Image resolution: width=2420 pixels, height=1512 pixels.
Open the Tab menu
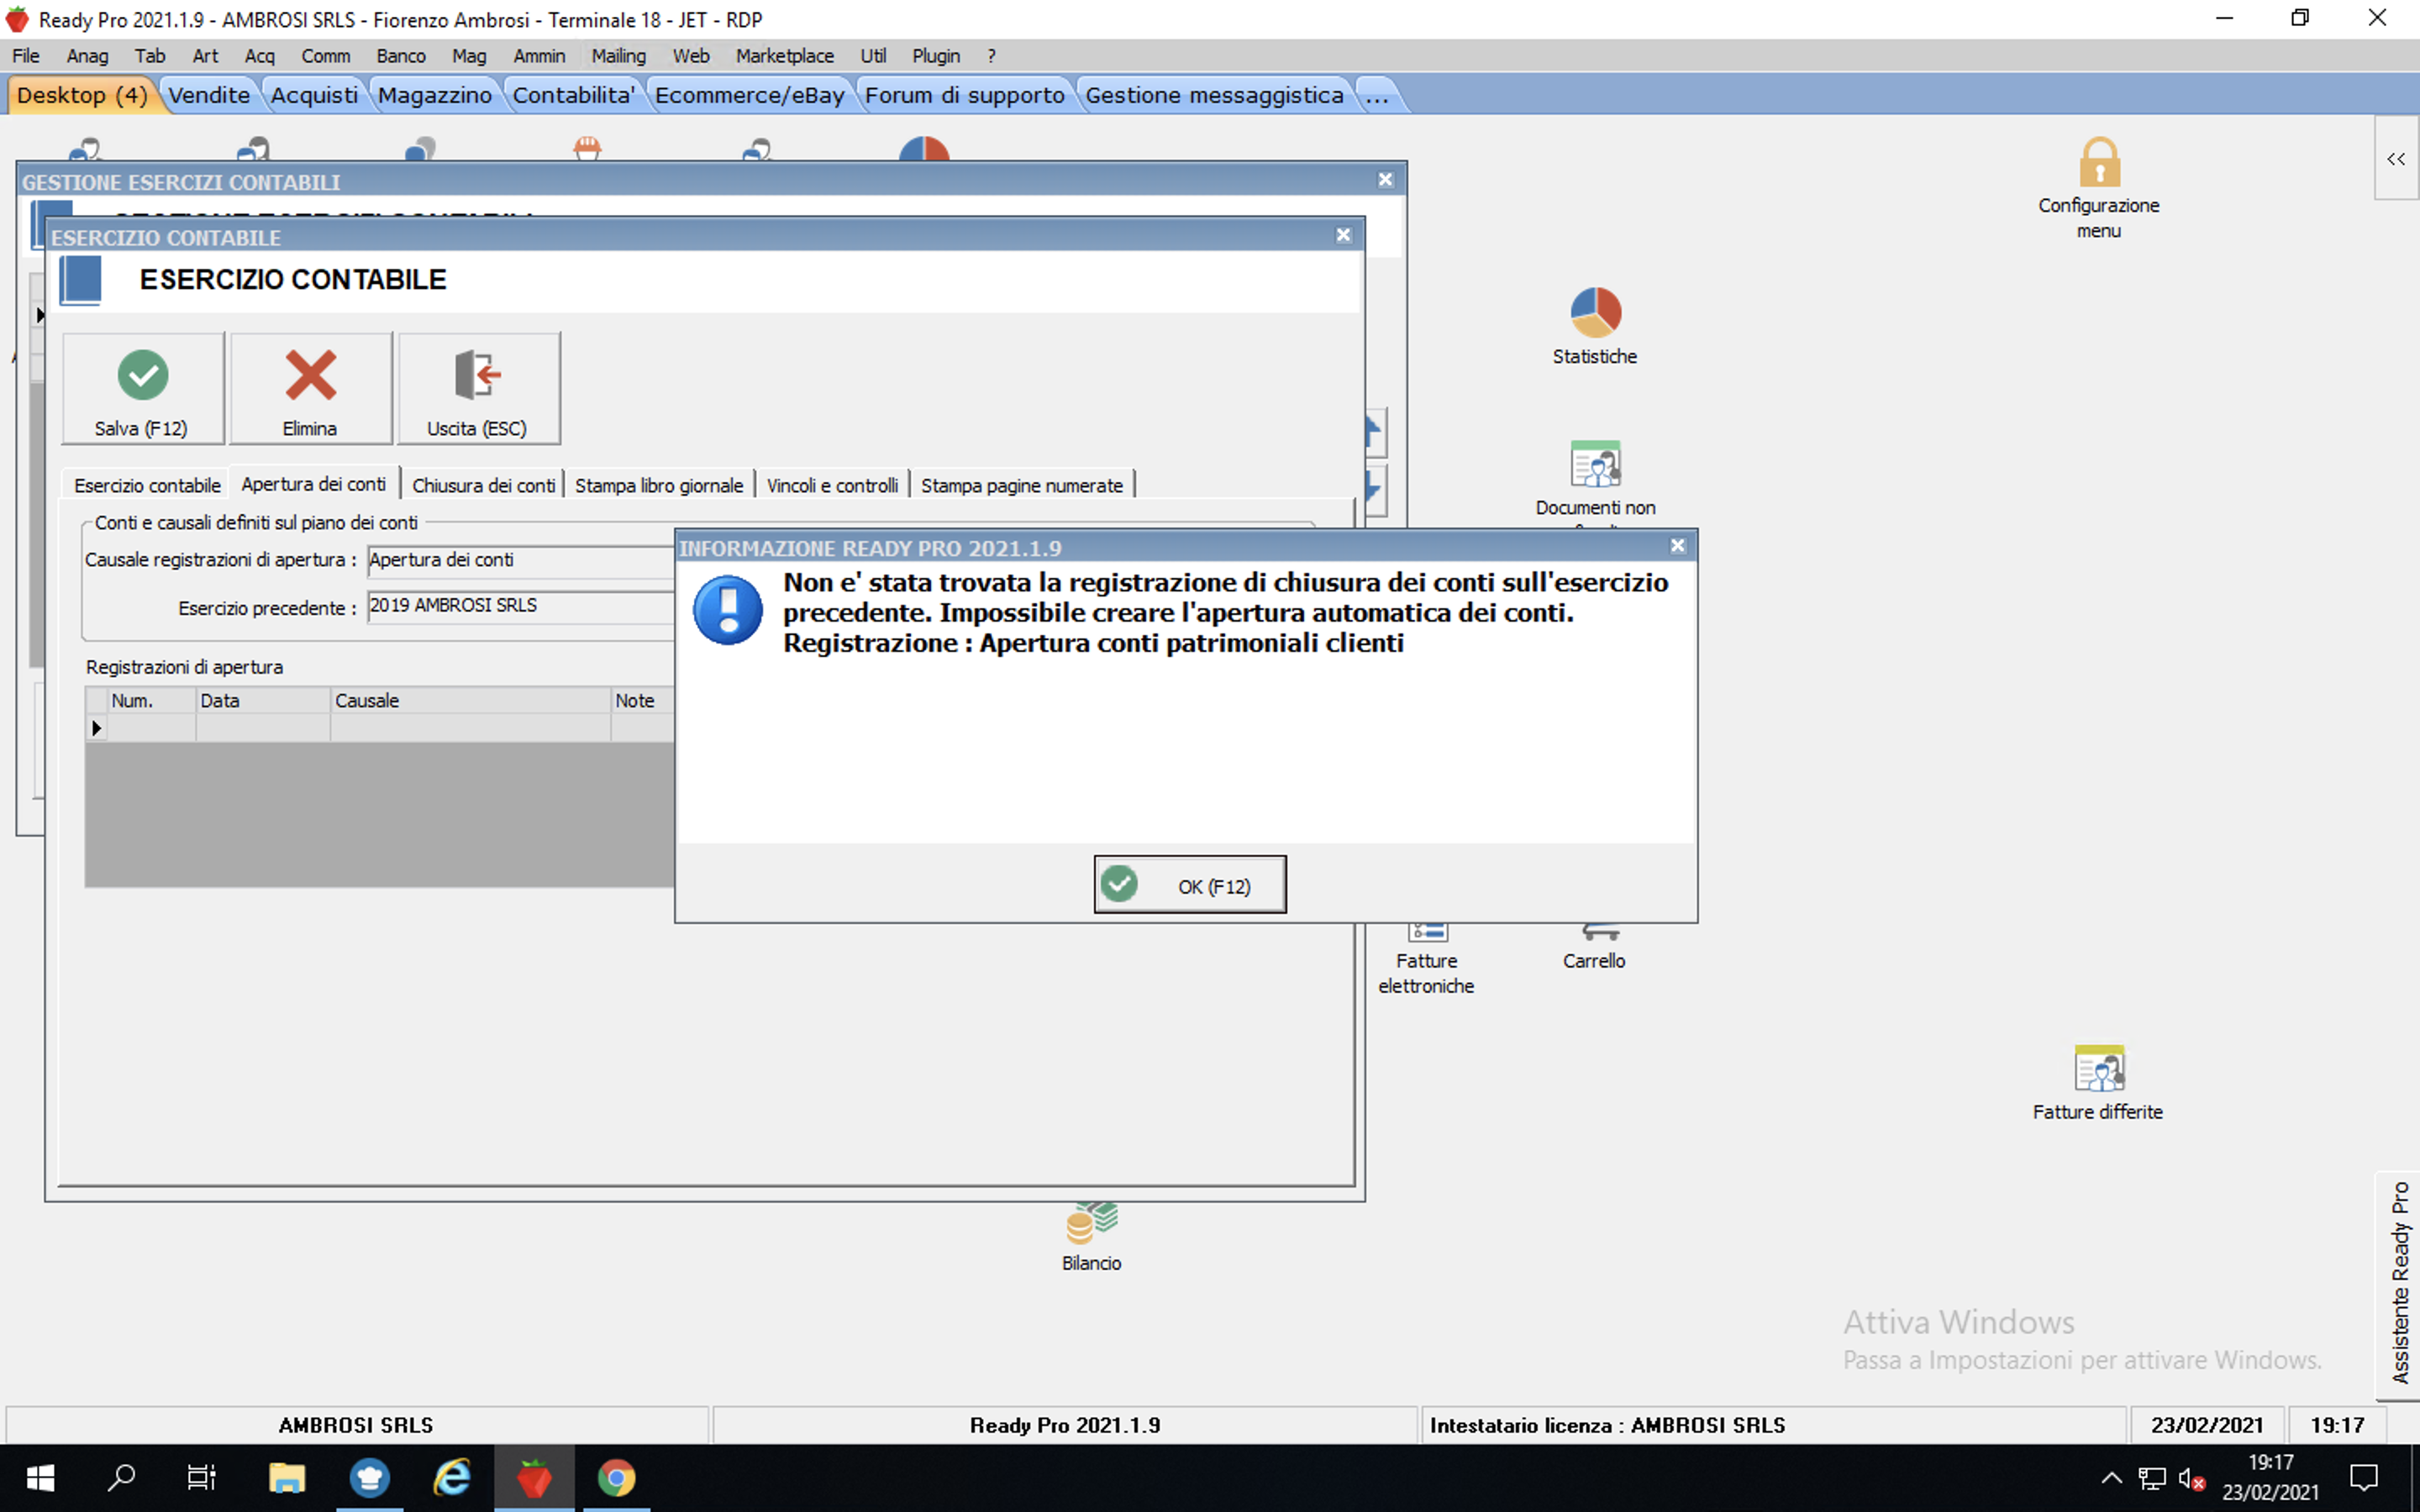(150, 56)
